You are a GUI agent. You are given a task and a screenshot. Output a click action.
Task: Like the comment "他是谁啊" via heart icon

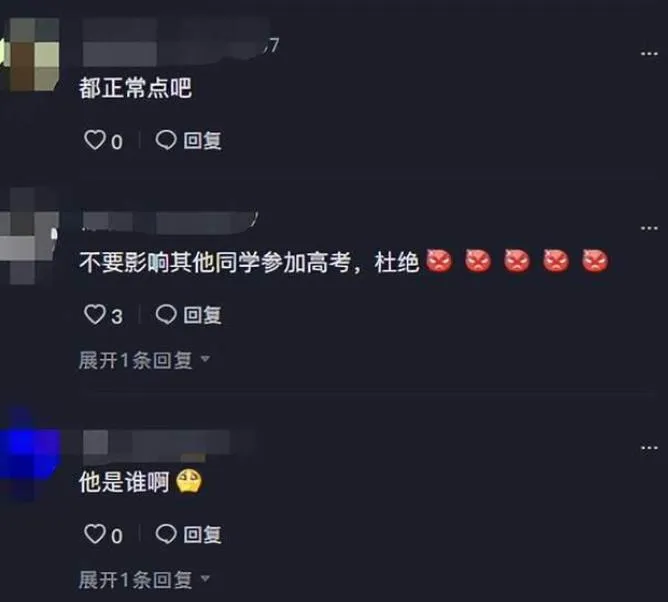point(95,534)
